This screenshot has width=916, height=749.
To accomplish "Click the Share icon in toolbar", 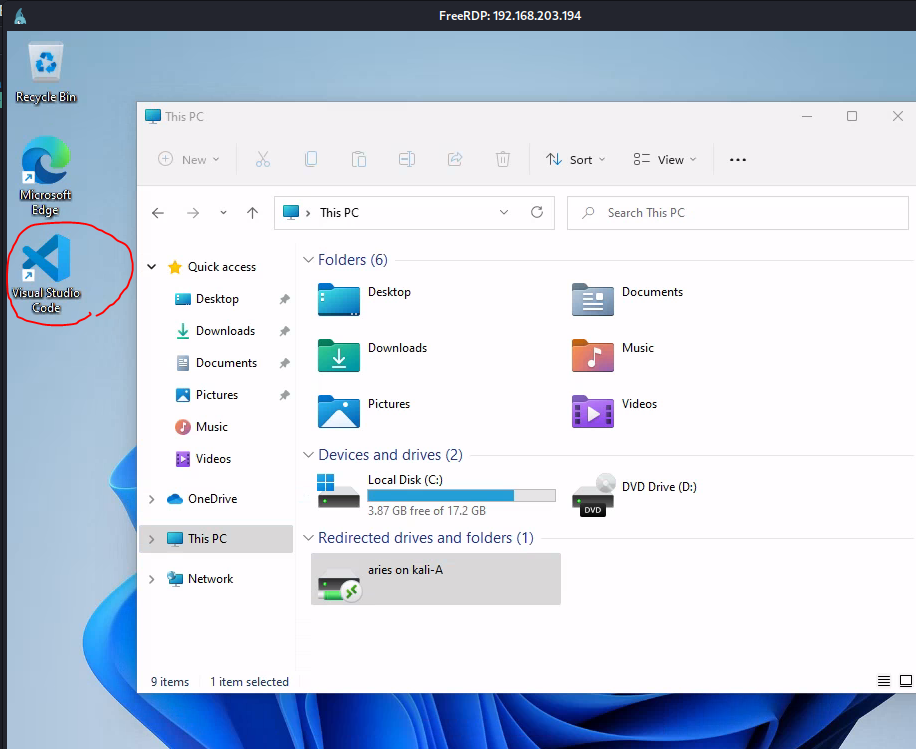I will tap(454, 159).
